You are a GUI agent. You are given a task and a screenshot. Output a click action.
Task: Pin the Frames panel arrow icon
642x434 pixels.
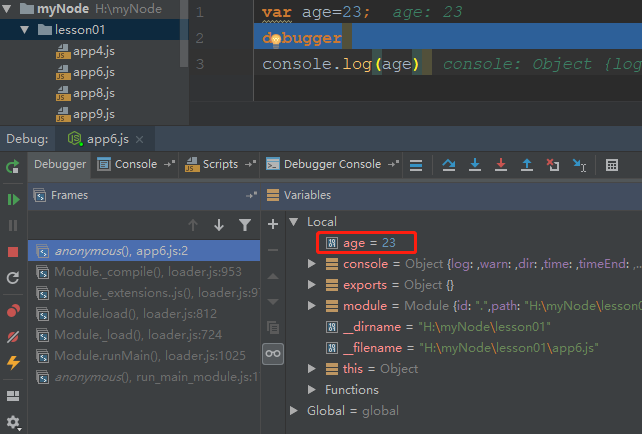coord(251,195)
